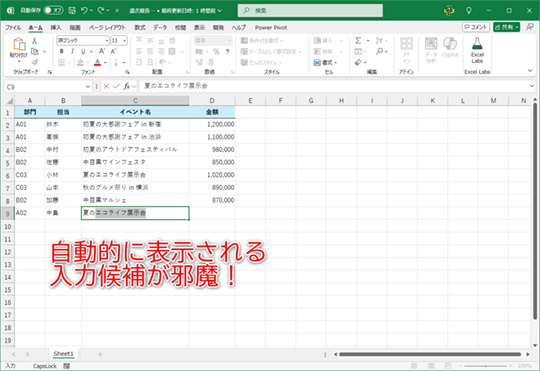Image resolution: width=540 pixels, height=371 pixels.
Task: Click the Merge and Center icon
Action: (x=172, y=51)
